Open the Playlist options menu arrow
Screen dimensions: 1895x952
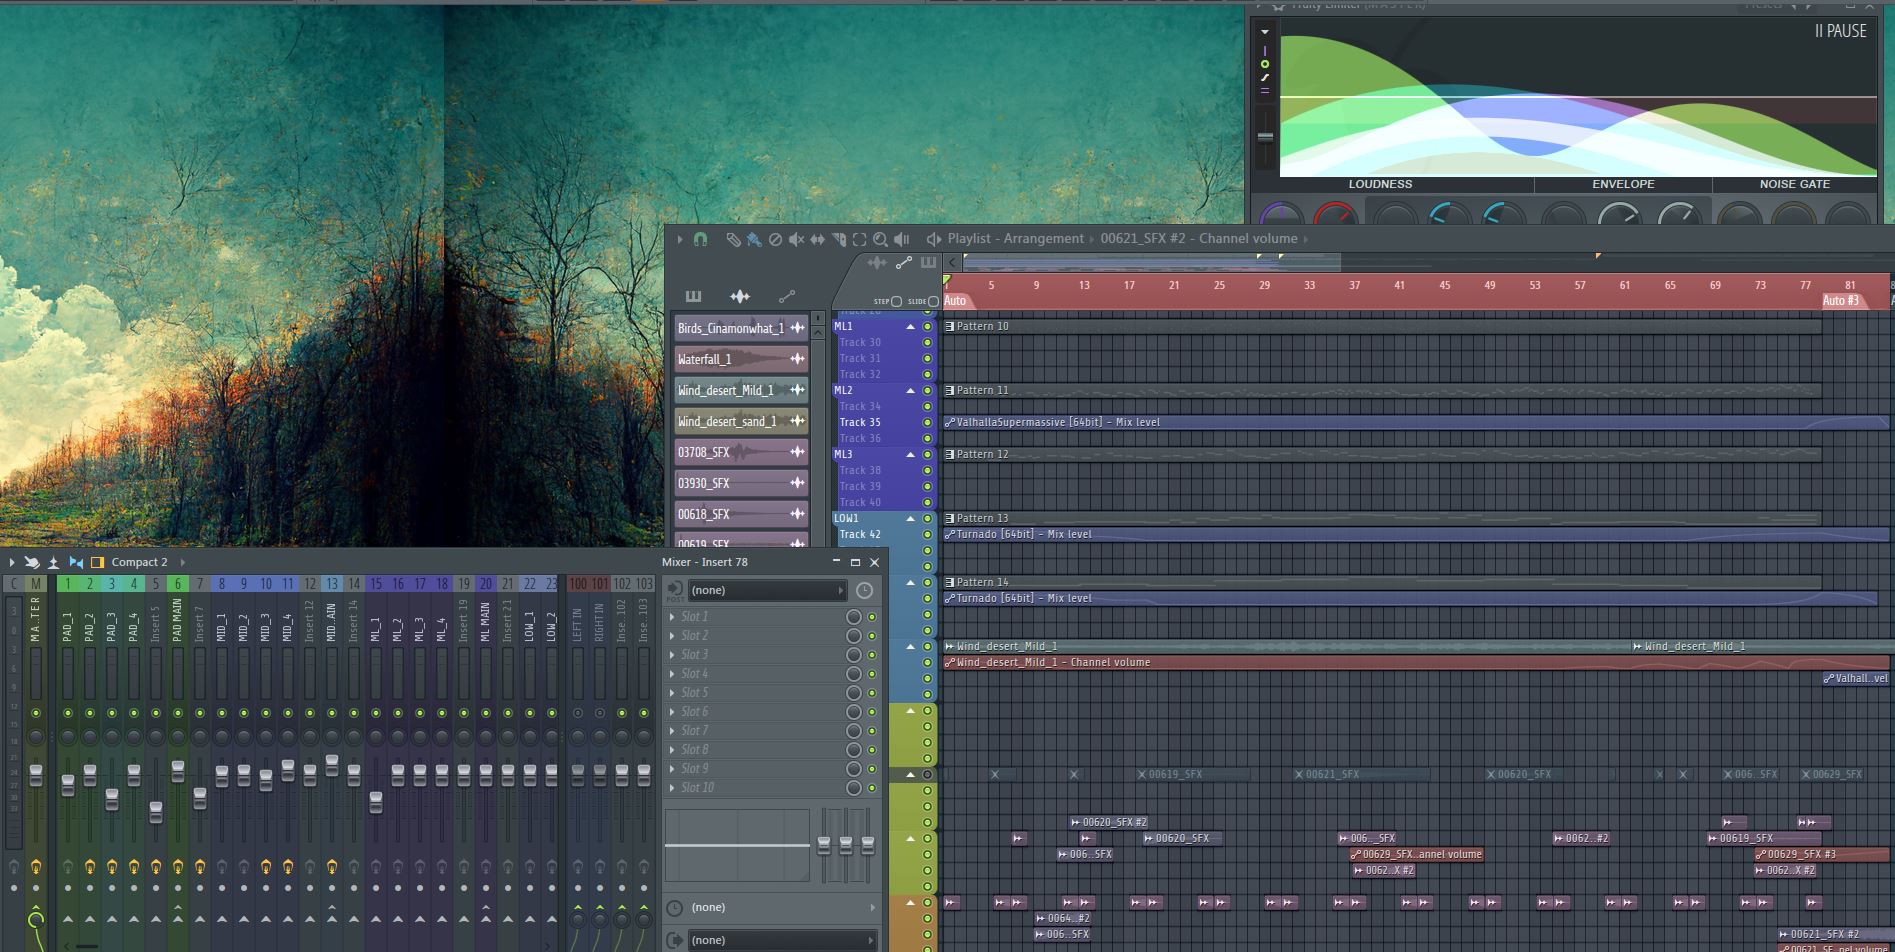(679, 239)
